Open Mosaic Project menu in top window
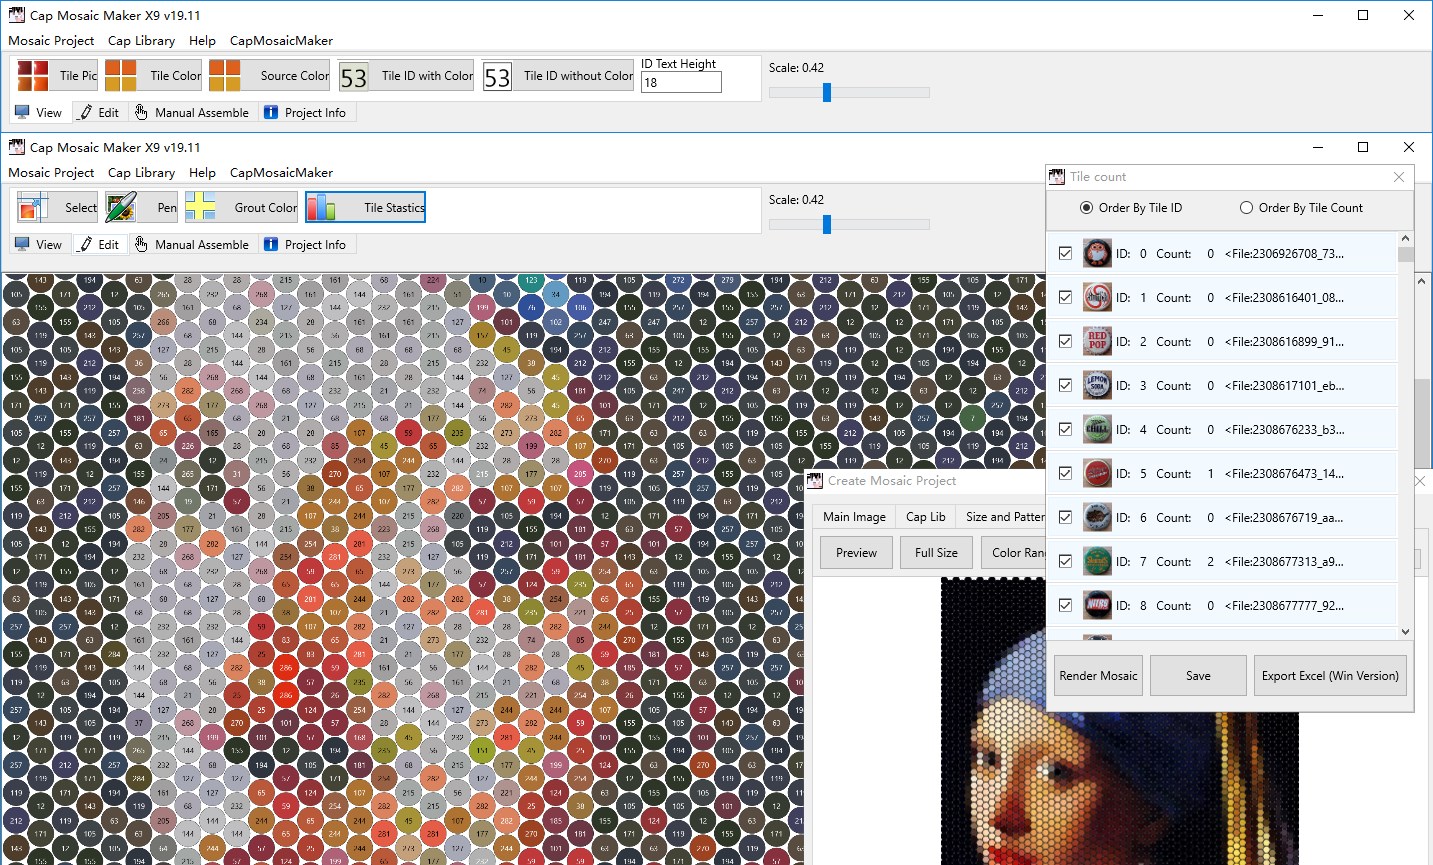1433x865 pixels. pos(51,40)
